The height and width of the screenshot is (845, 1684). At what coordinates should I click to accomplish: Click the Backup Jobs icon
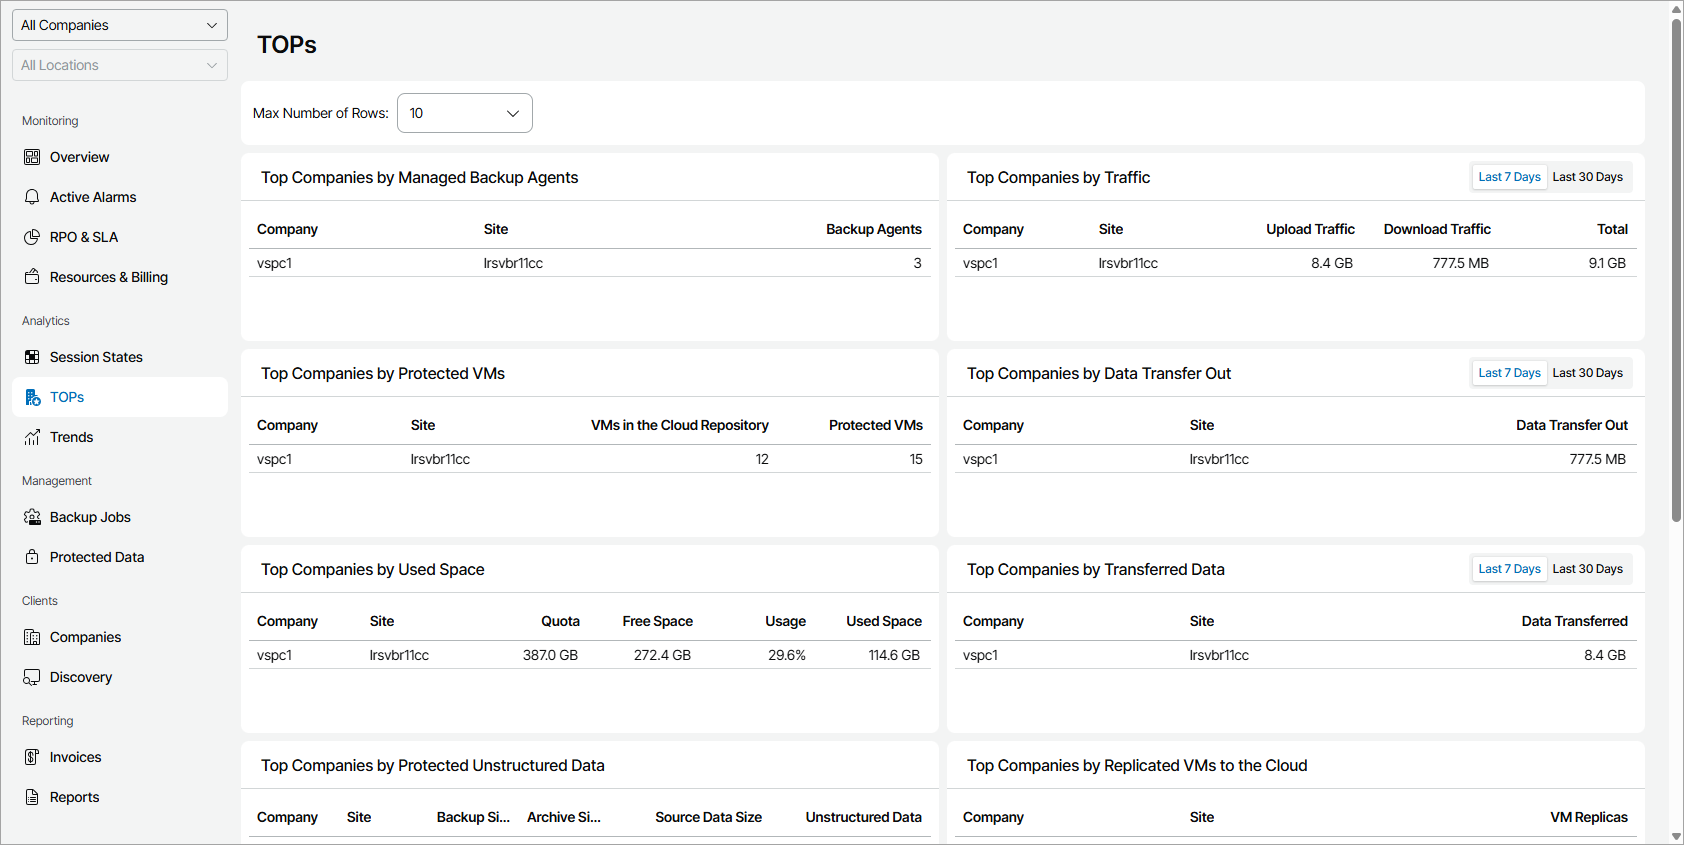[32, 517]
